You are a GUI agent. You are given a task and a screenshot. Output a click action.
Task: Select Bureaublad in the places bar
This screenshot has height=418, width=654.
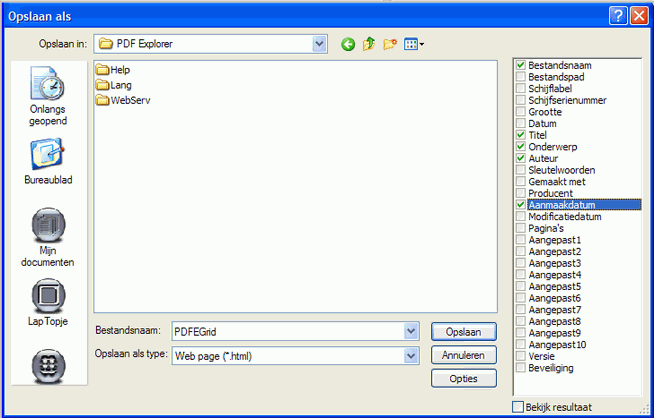point(48,162)
